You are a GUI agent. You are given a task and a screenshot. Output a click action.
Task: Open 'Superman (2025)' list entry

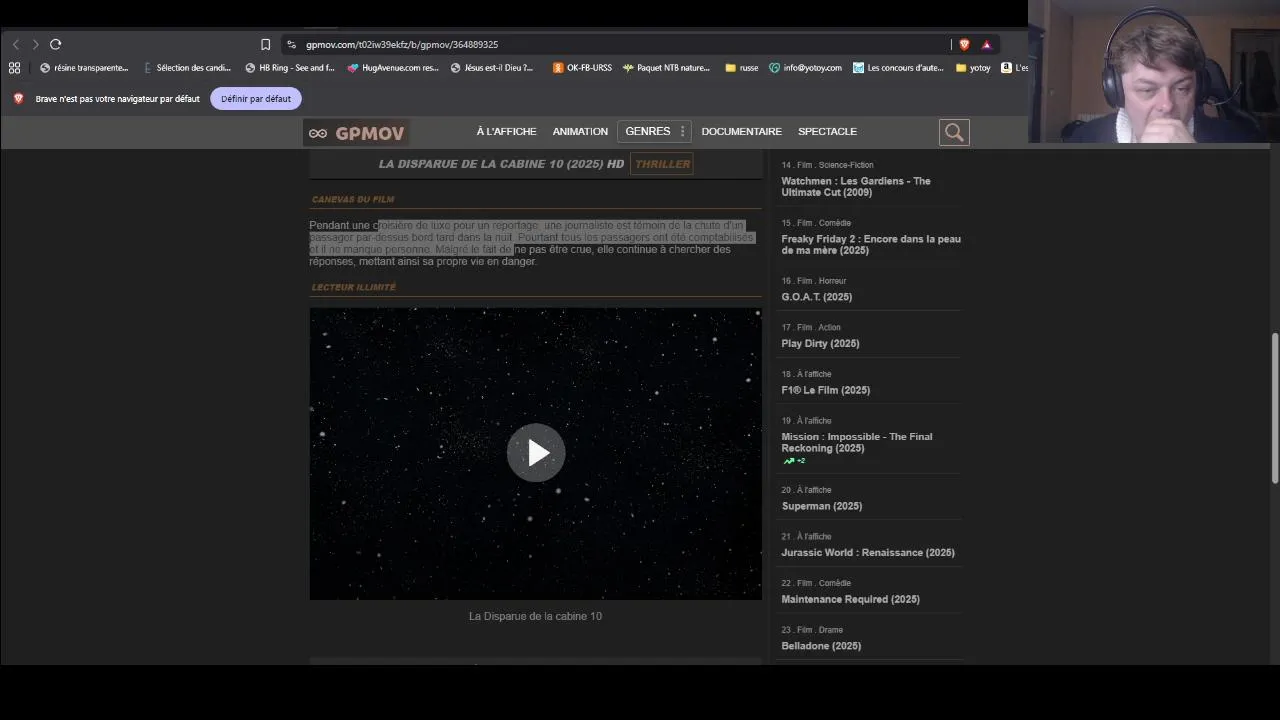point(821,506)
